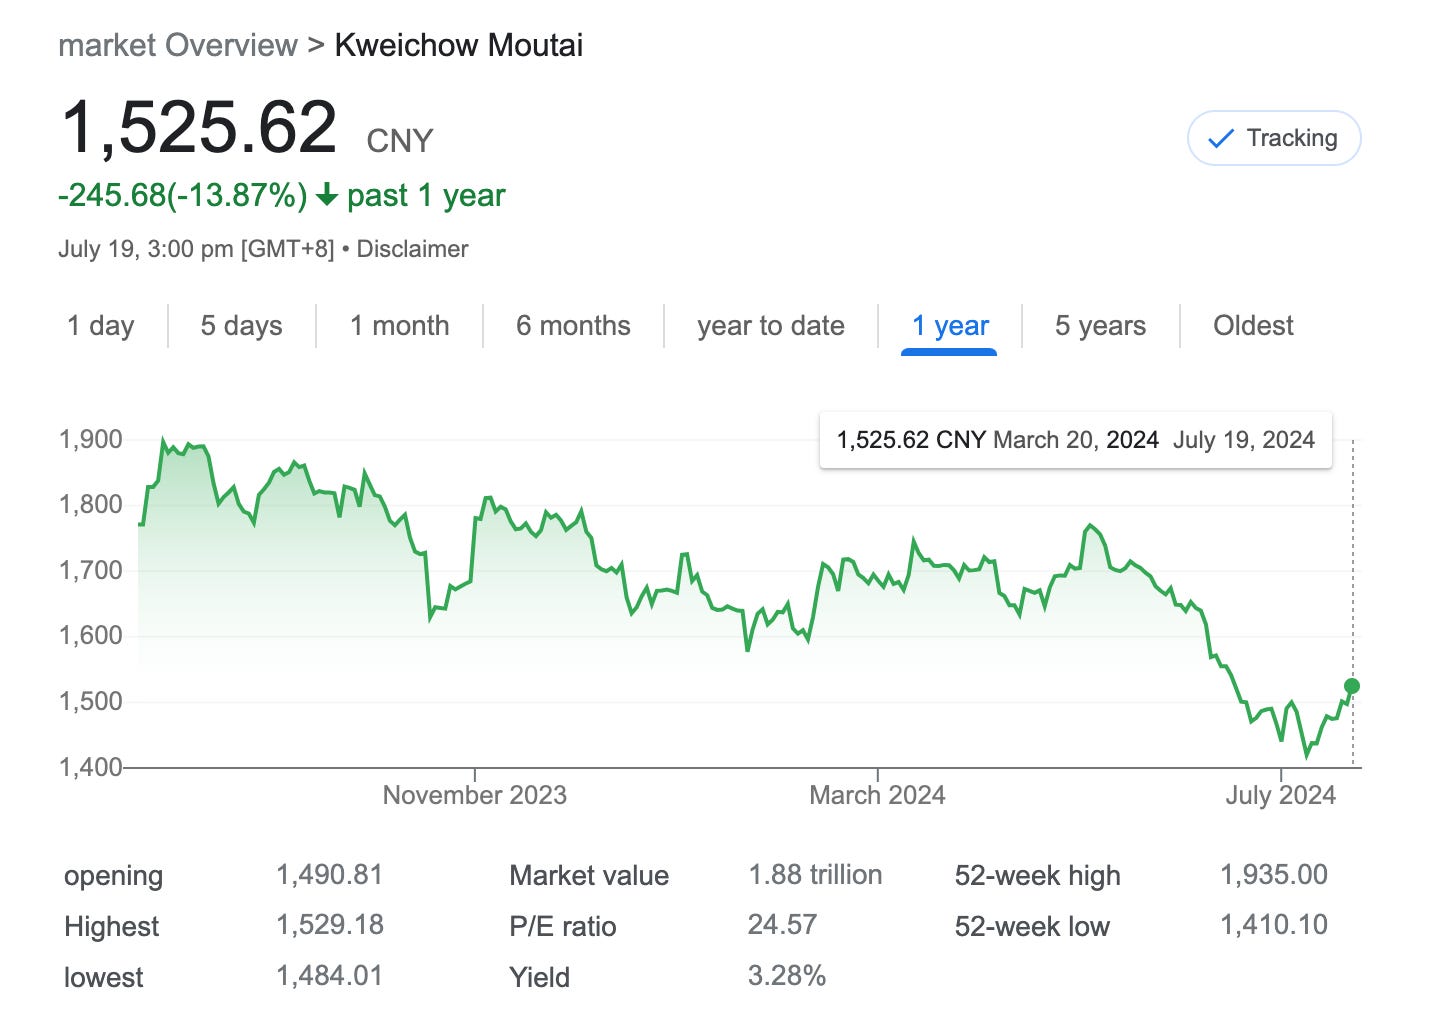The image size is (1444, 1034).
Task: Show the year to date chart
Action: pyautogui.click(x=771, y=326)
